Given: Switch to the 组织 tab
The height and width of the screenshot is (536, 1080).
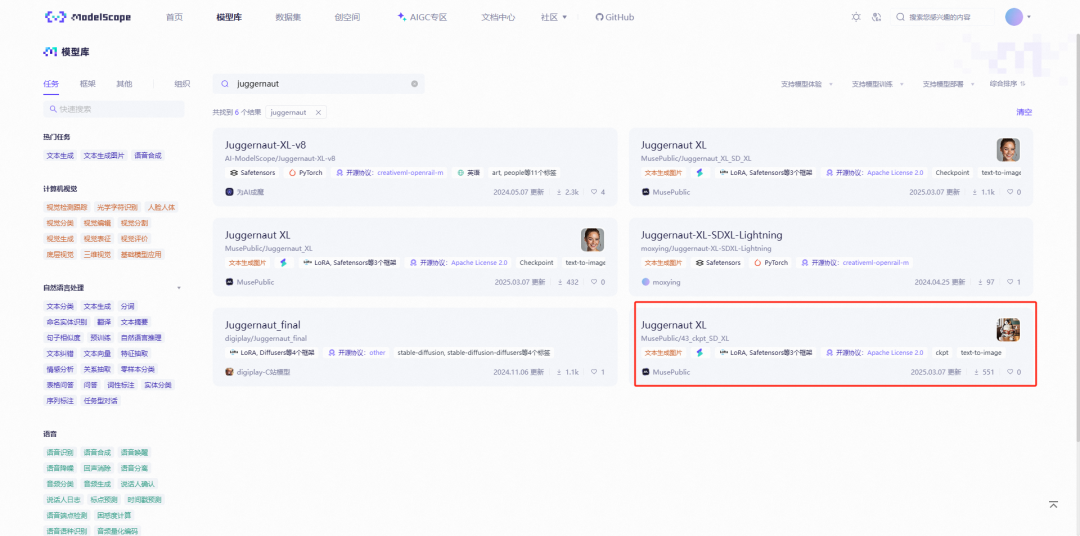Looking at the screenshot, I should point(182,84).
